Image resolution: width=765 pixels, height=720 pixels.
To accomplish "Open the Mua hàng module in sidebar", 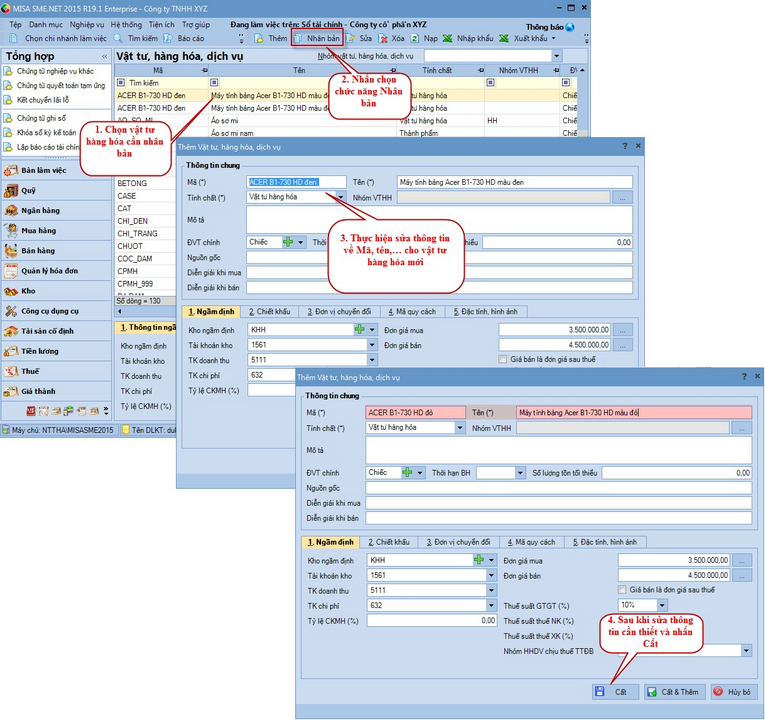I will click(57, 230).
